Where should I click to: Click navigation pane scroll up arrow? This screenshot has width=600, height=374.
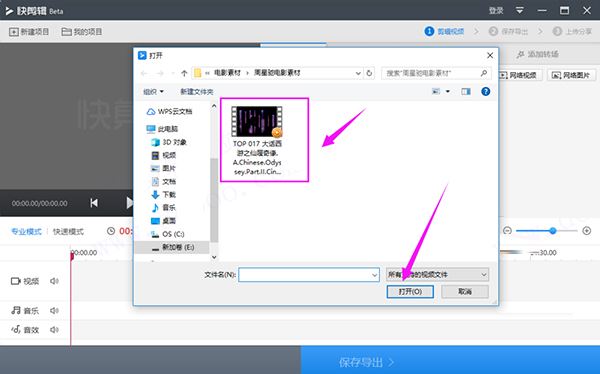214,106
